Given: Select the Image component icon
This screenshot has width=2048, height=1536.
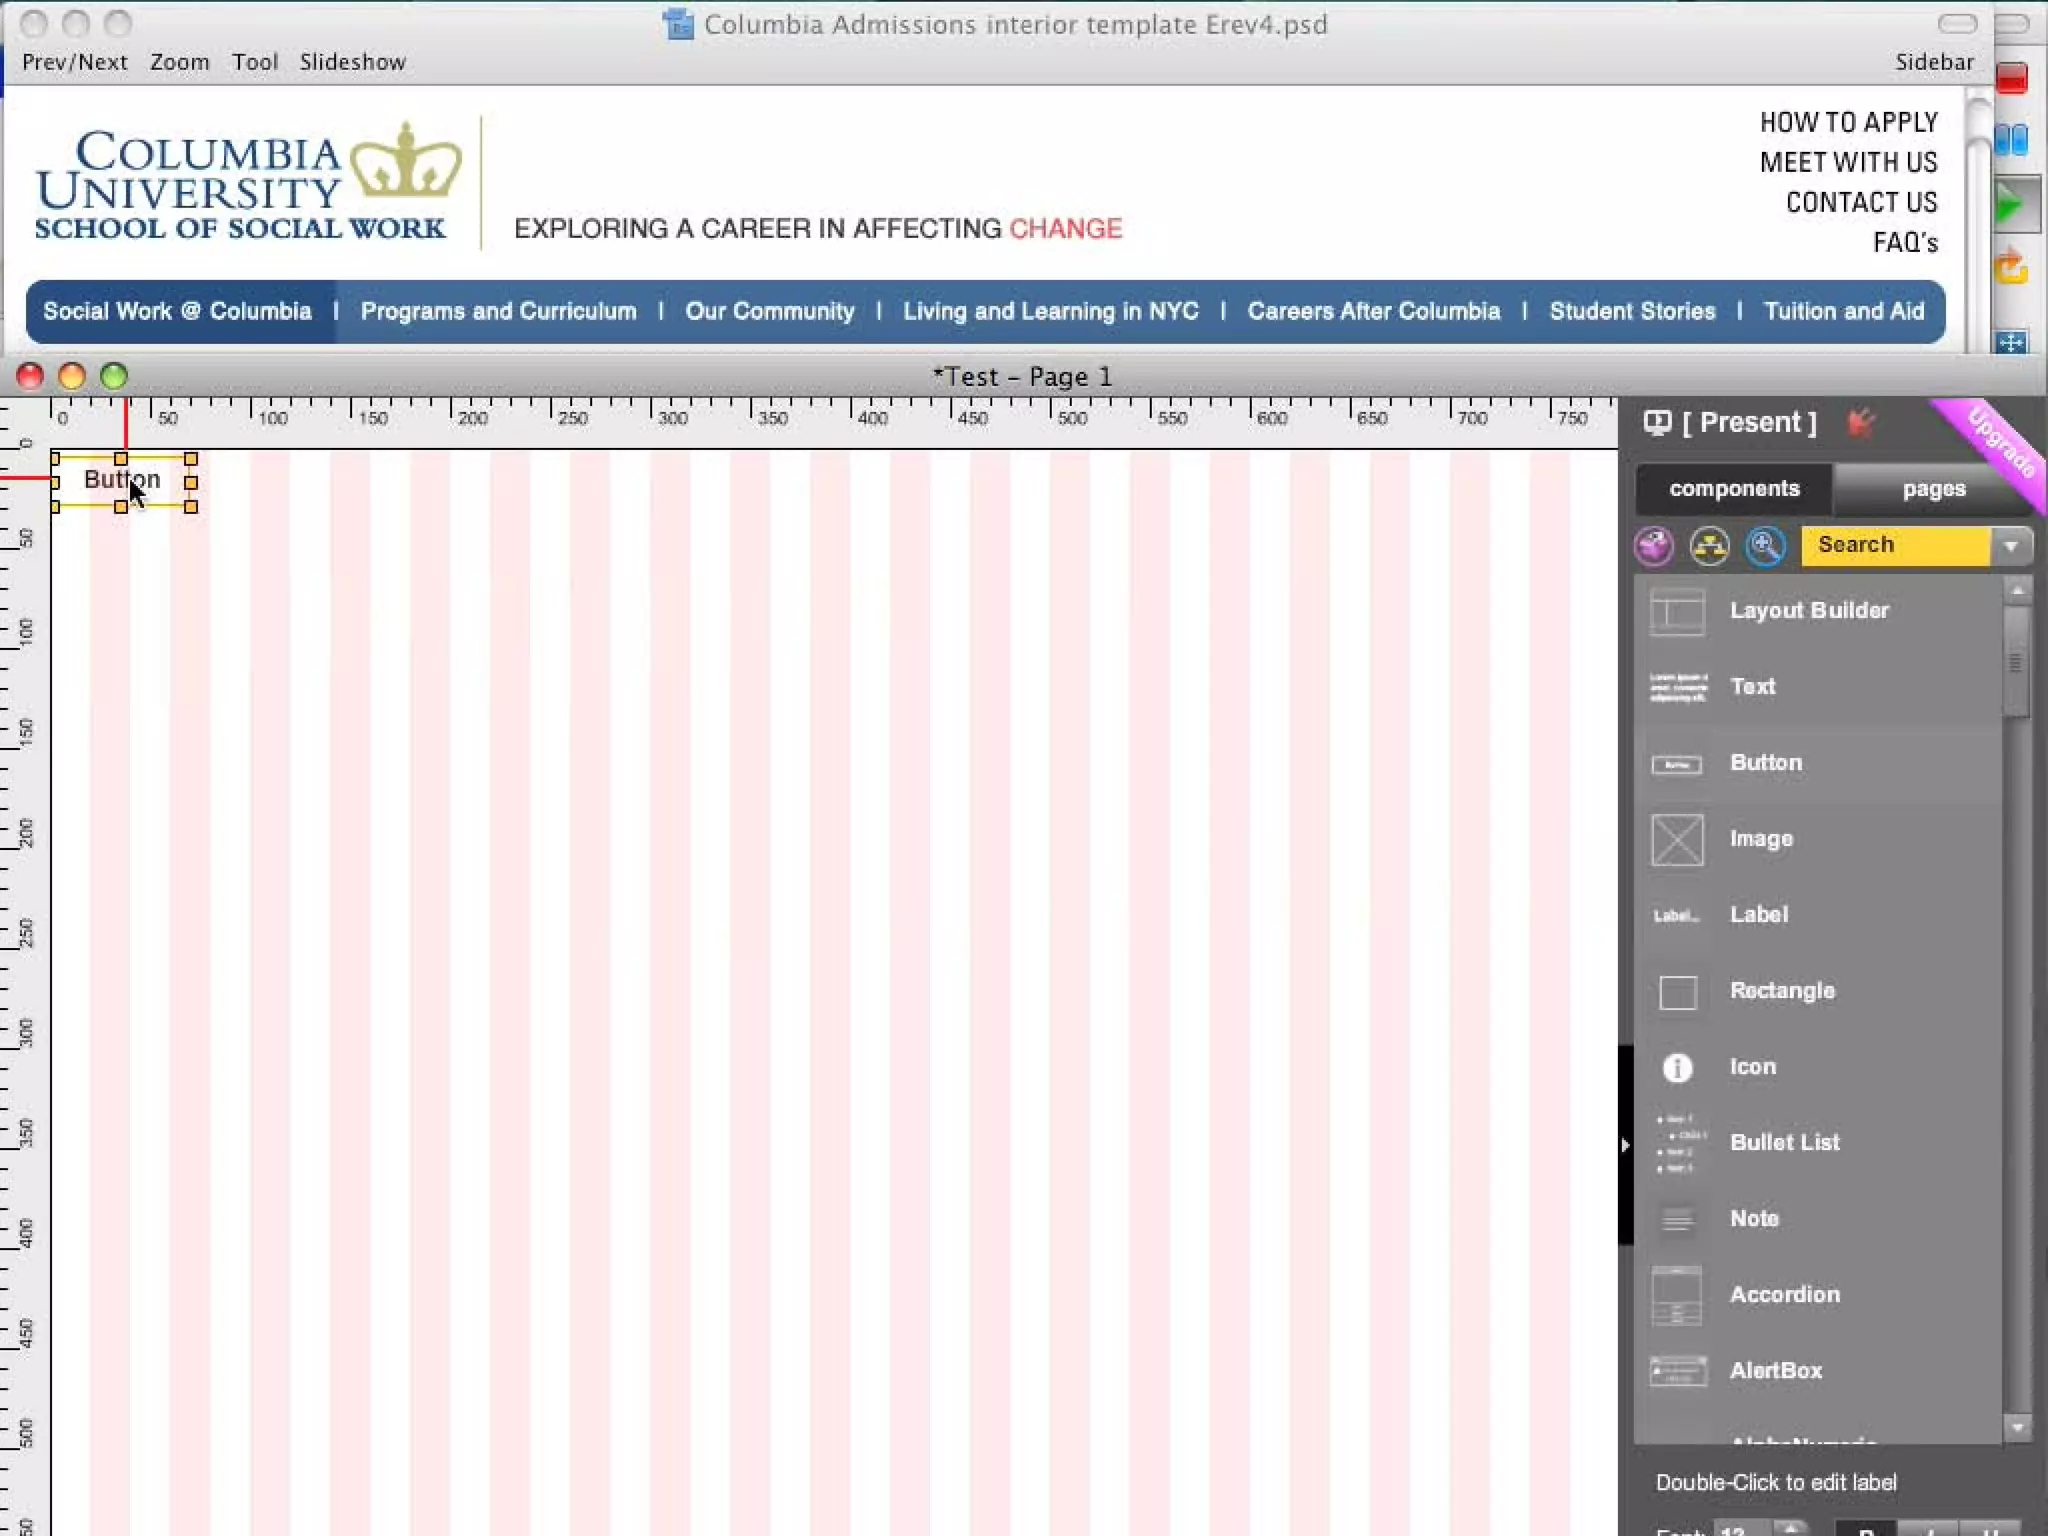Looking at the screenshot, I should 1677,839.
